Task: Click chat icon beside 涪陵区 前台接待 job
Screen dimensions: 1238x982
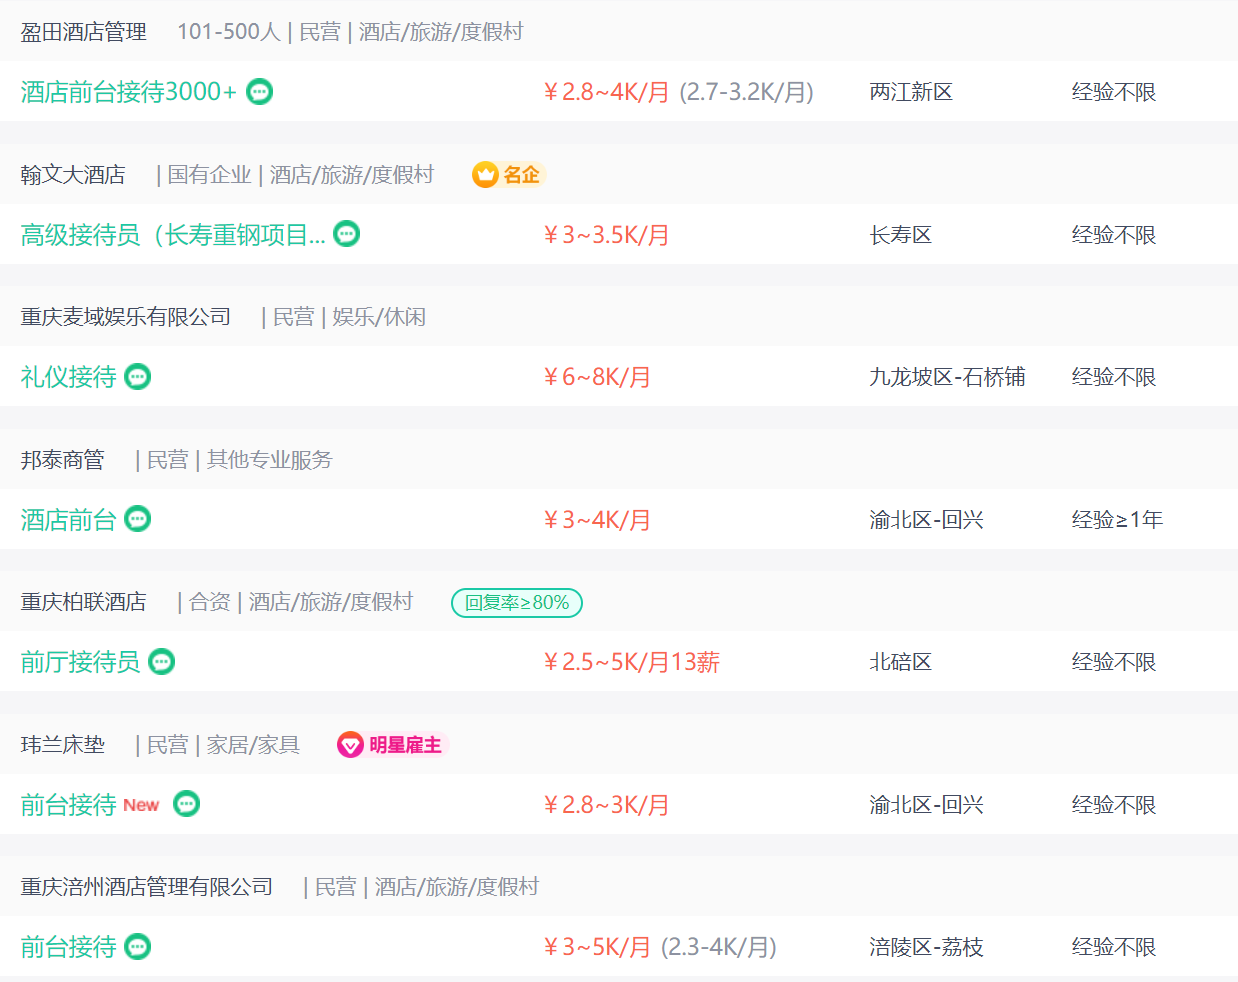Action: click(137, 947)
